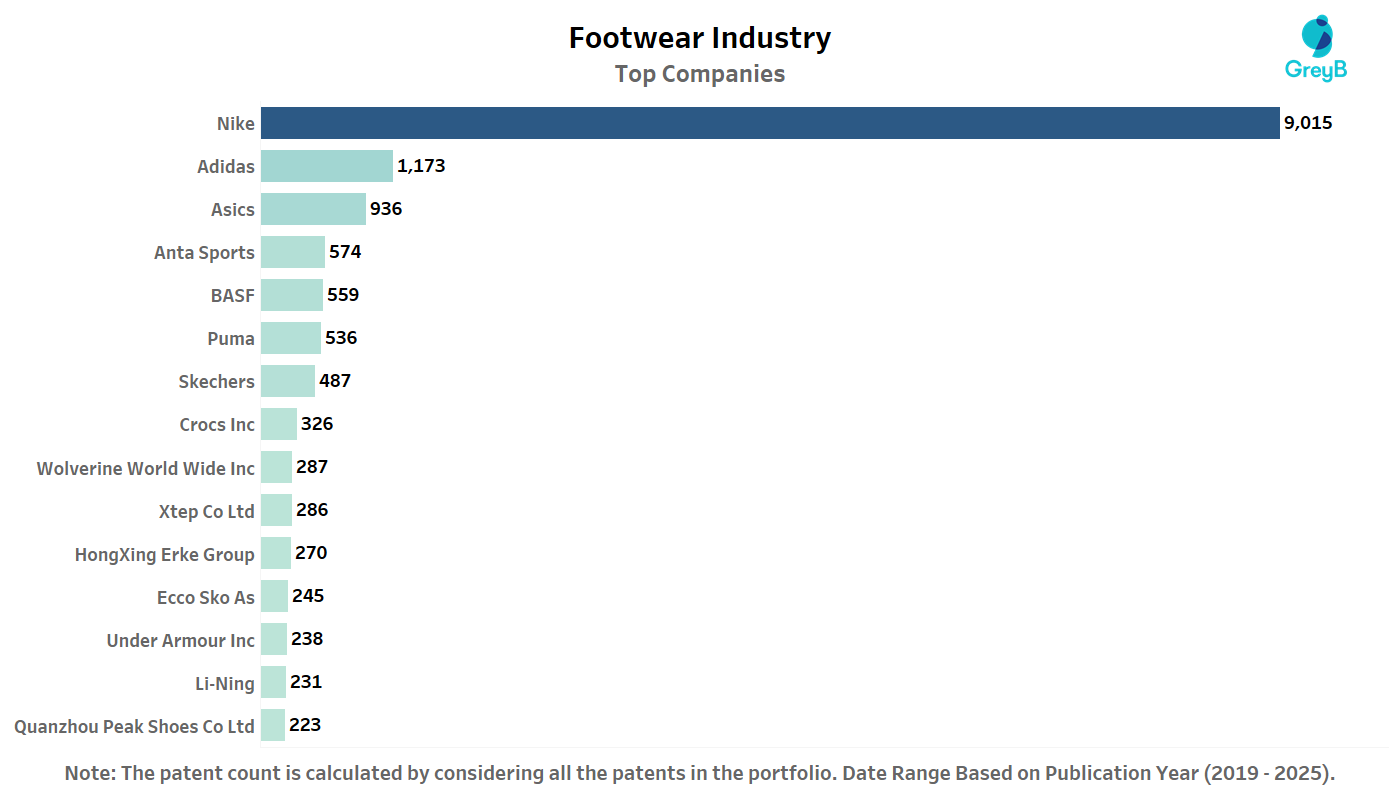Select the Adidas bar in chart

[x=327, y=166]
